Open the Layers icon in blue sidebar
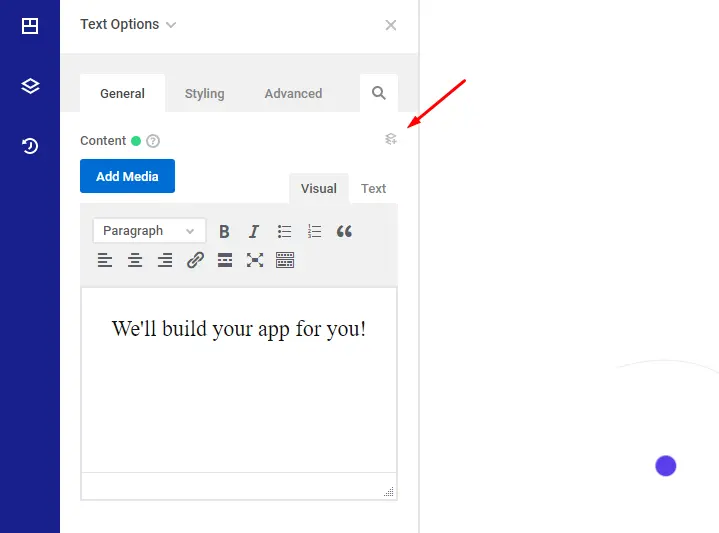The width and height of the screenshot is (719, 533). click(x=30, y=86)
